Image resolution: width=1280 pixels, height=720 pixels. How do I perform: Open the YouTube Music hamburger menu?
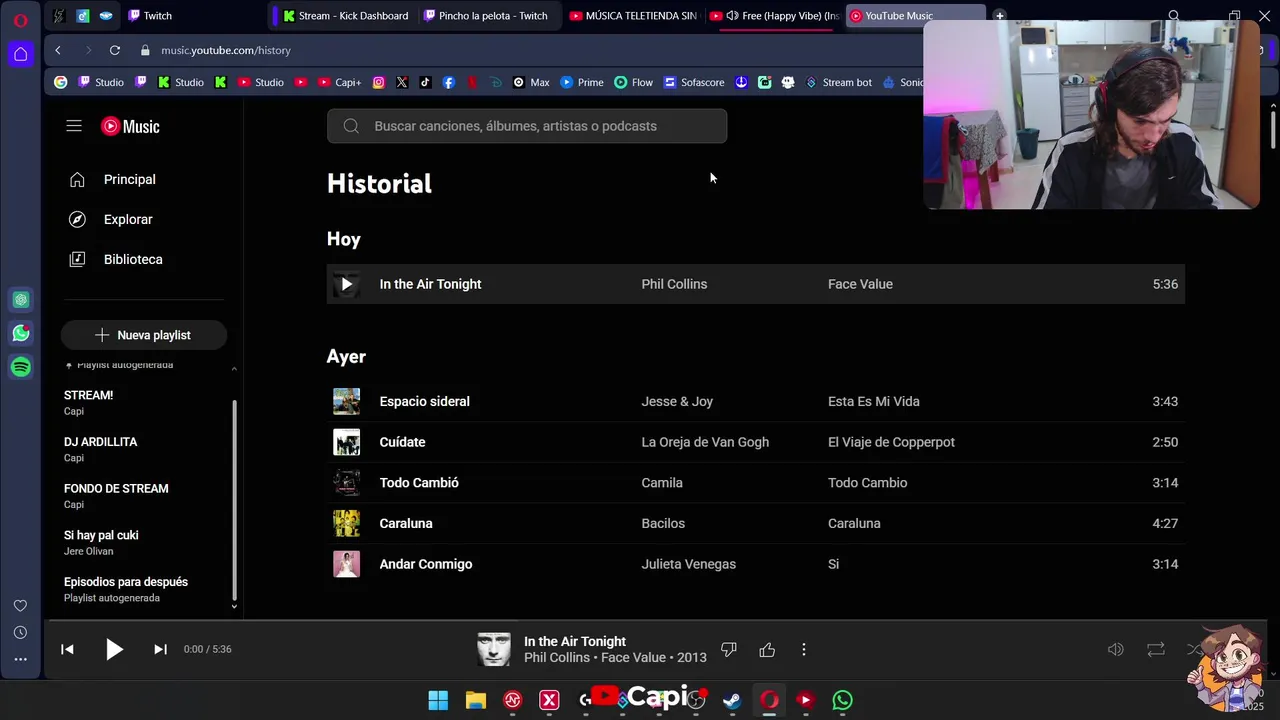[74, 126]
